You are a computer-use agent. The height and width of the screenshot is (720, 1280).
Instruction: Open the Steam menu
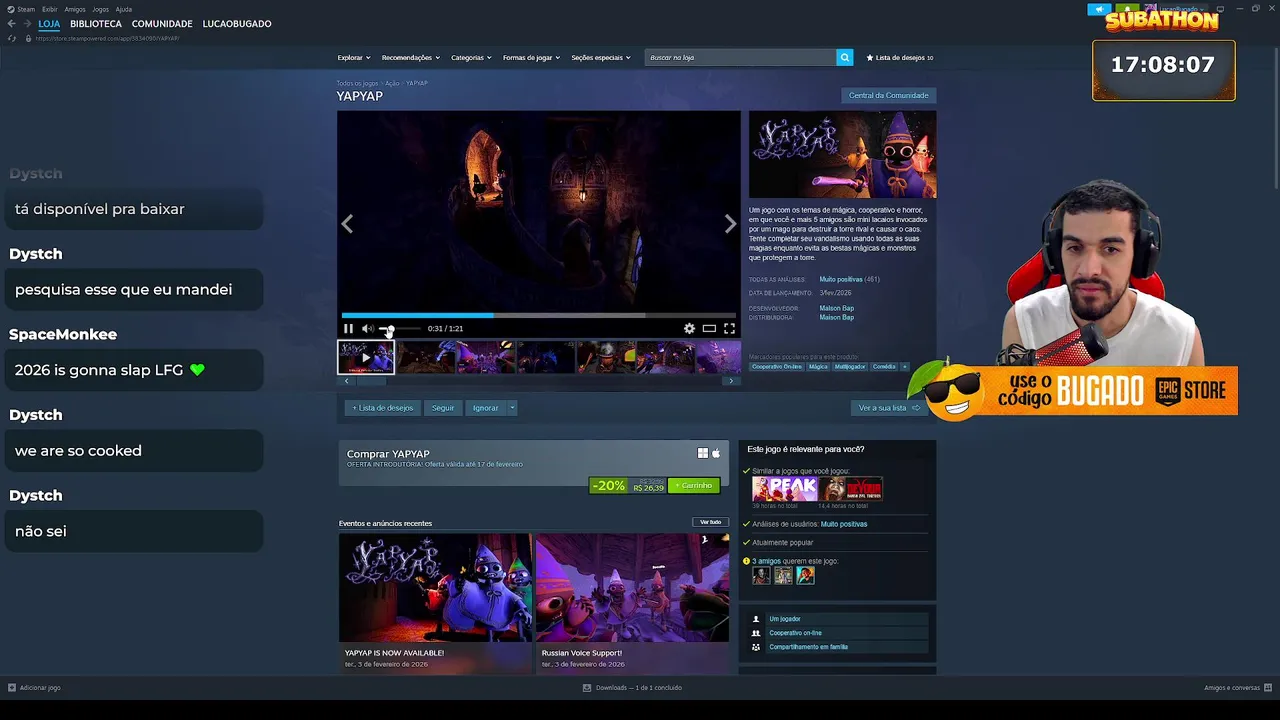point(21,9)
